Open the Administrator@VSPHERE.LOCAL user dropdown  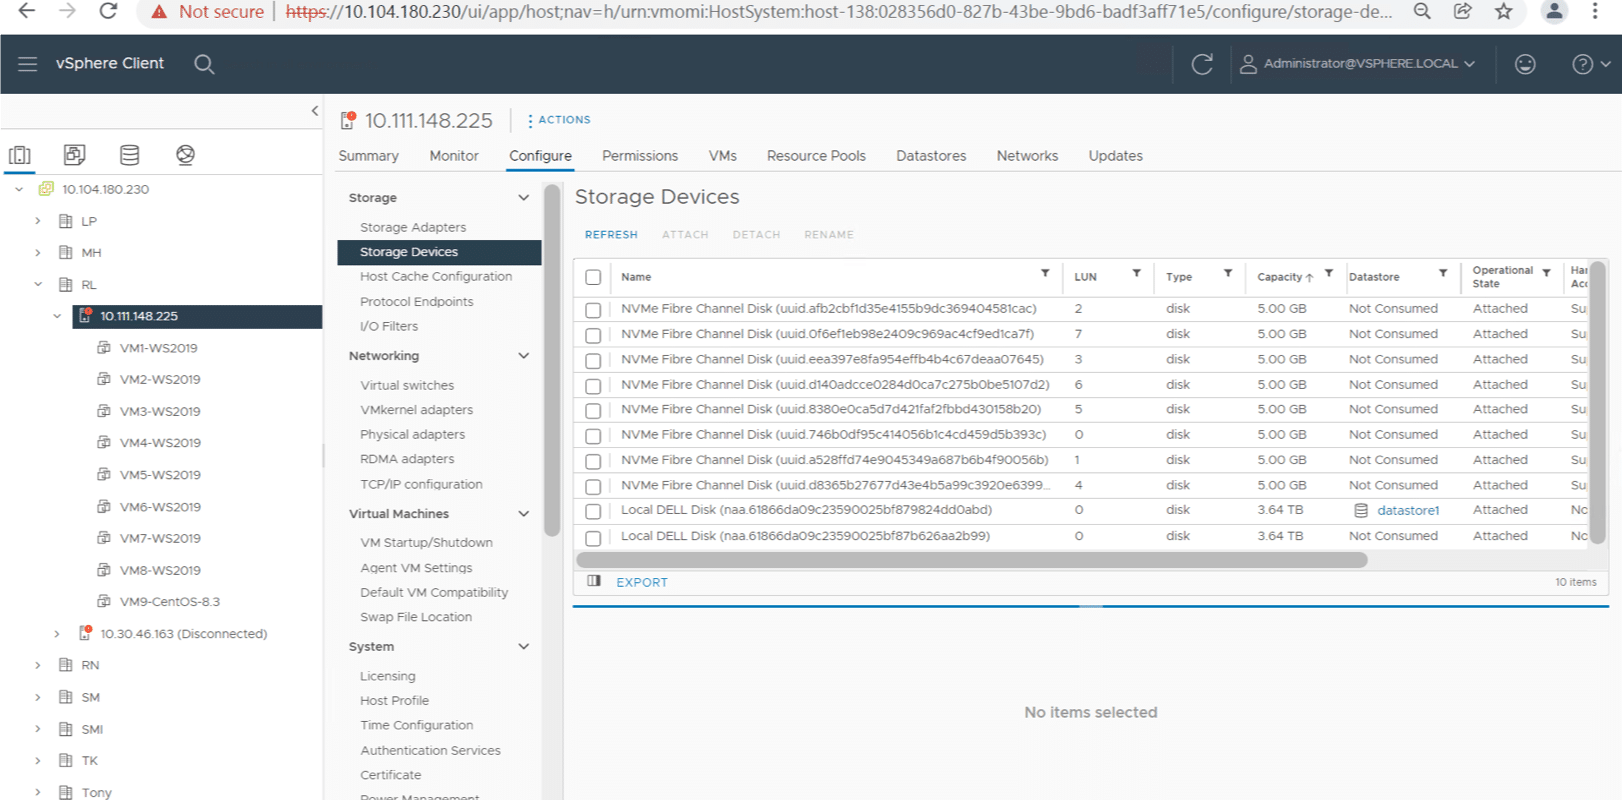click(x=1357, y=64)
